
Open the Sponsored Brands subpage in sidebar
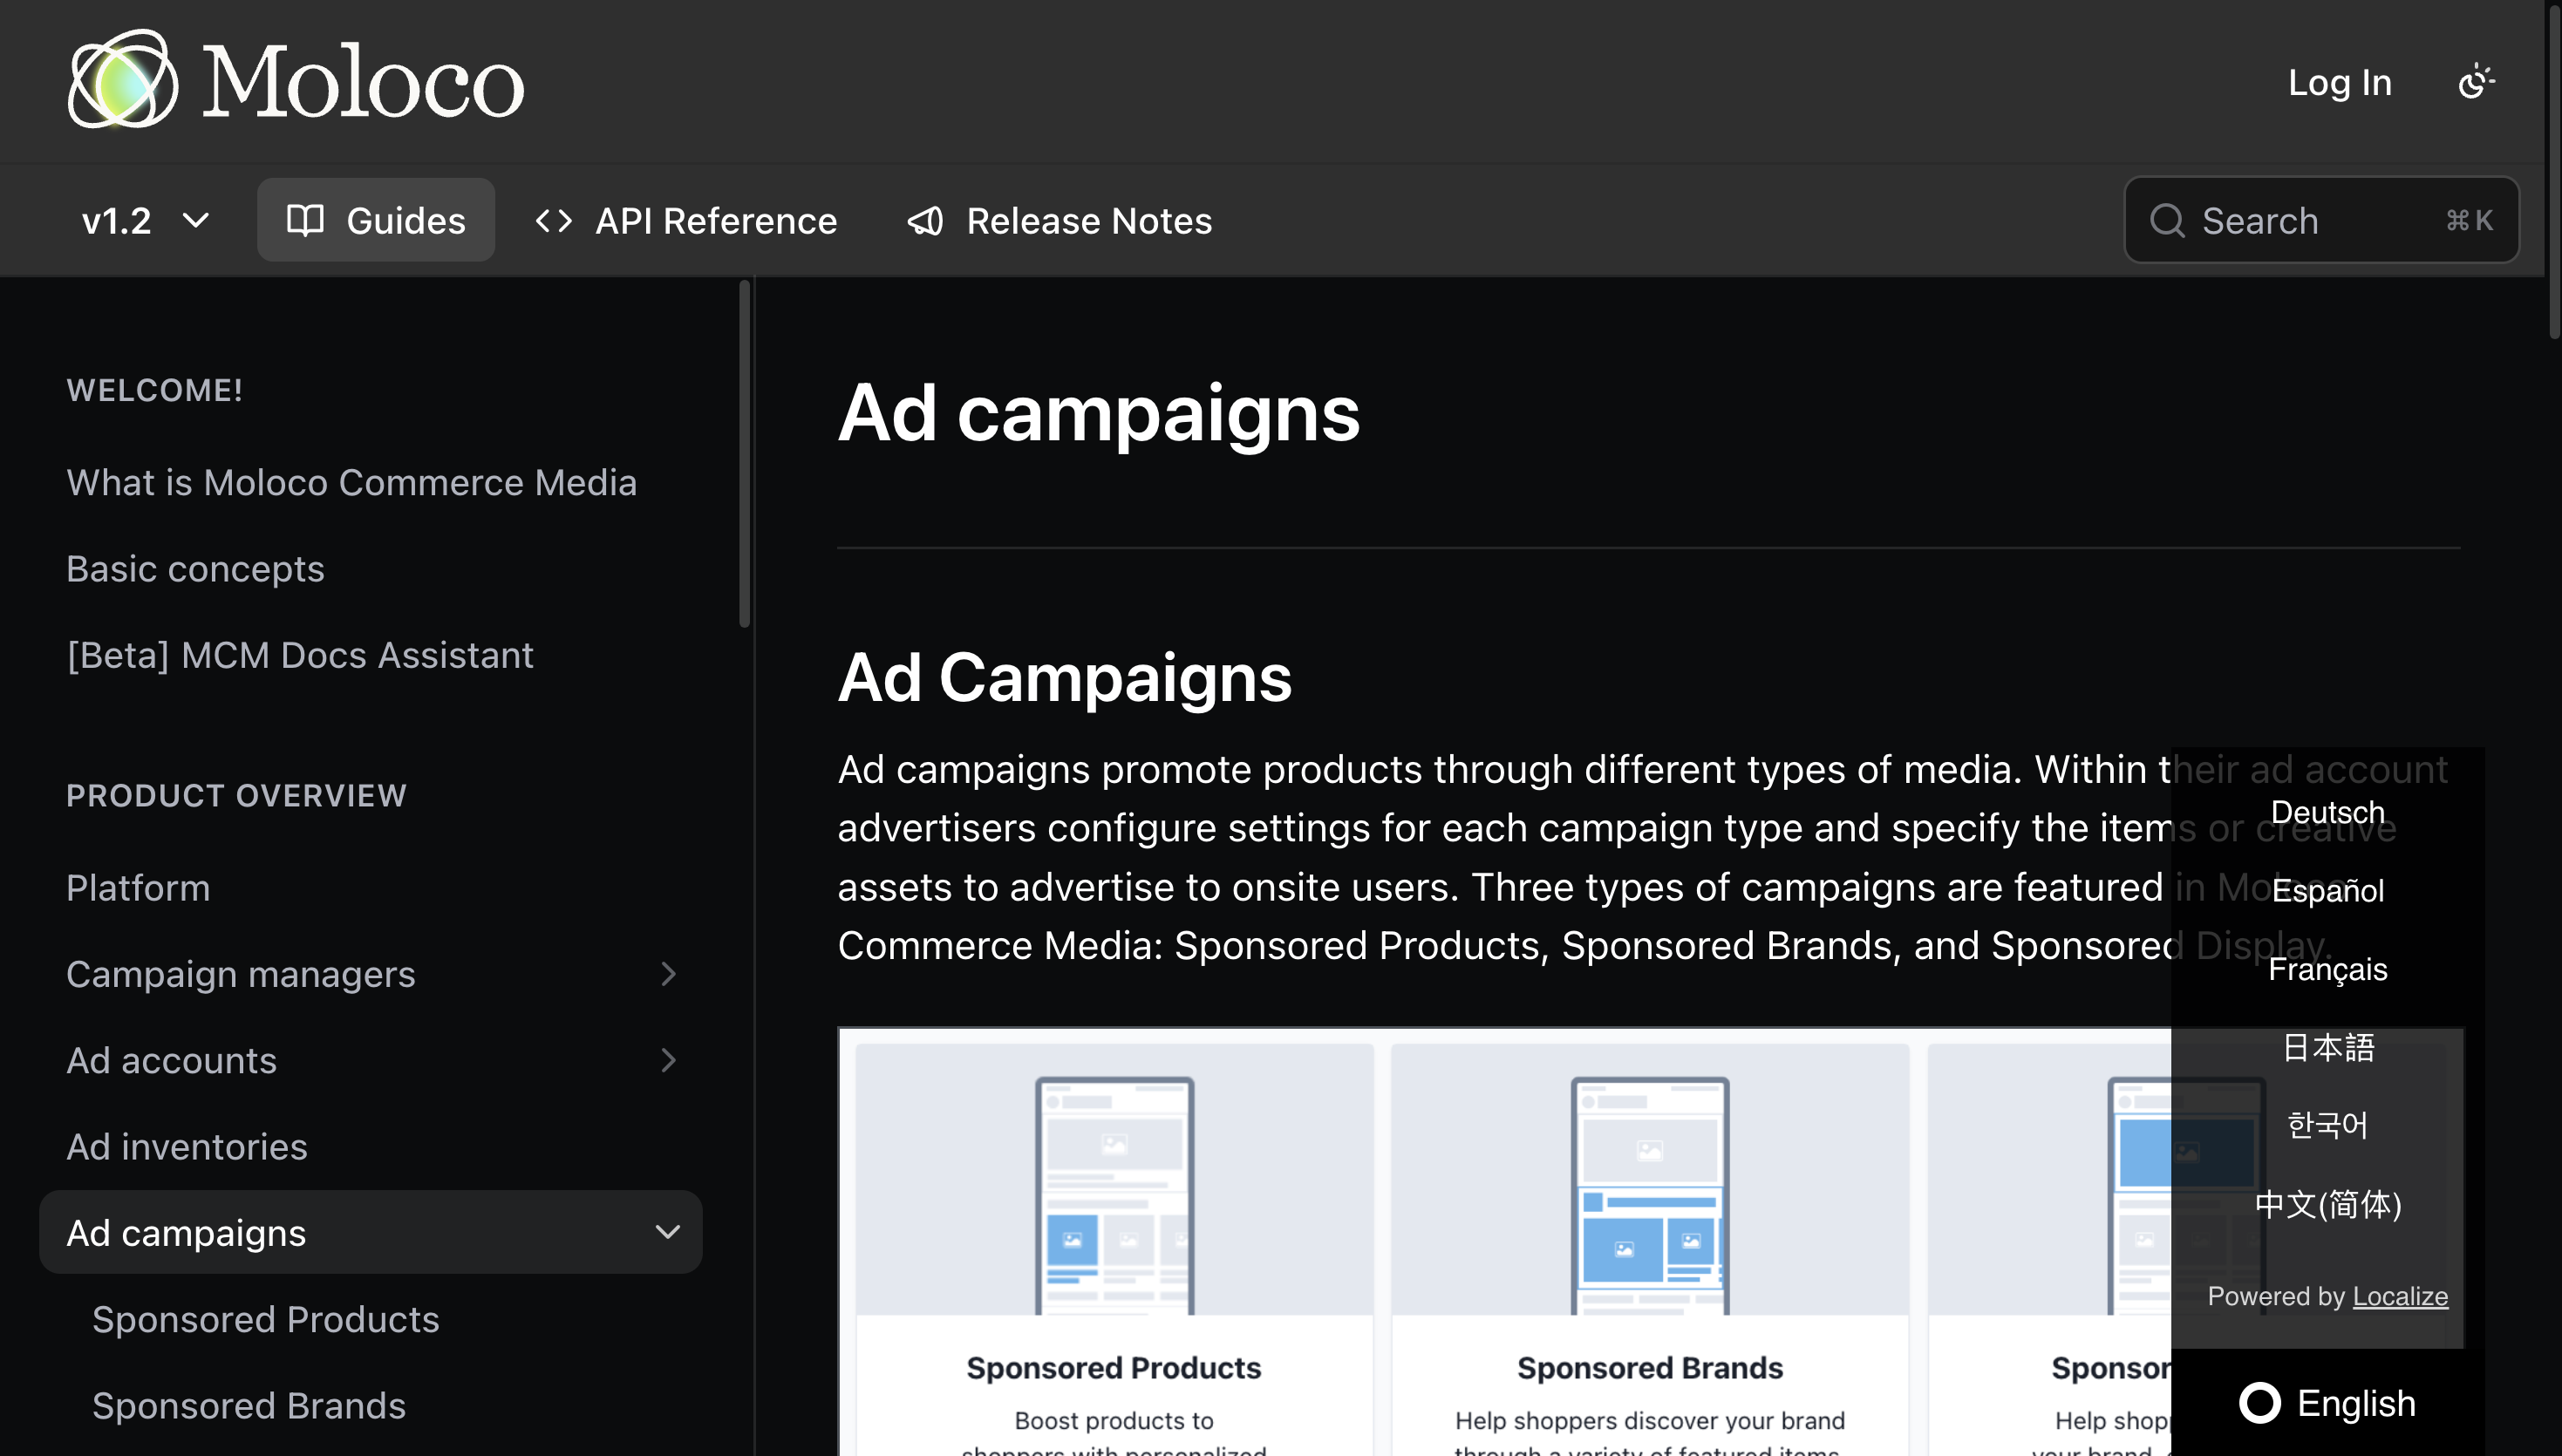[249, 1405]
